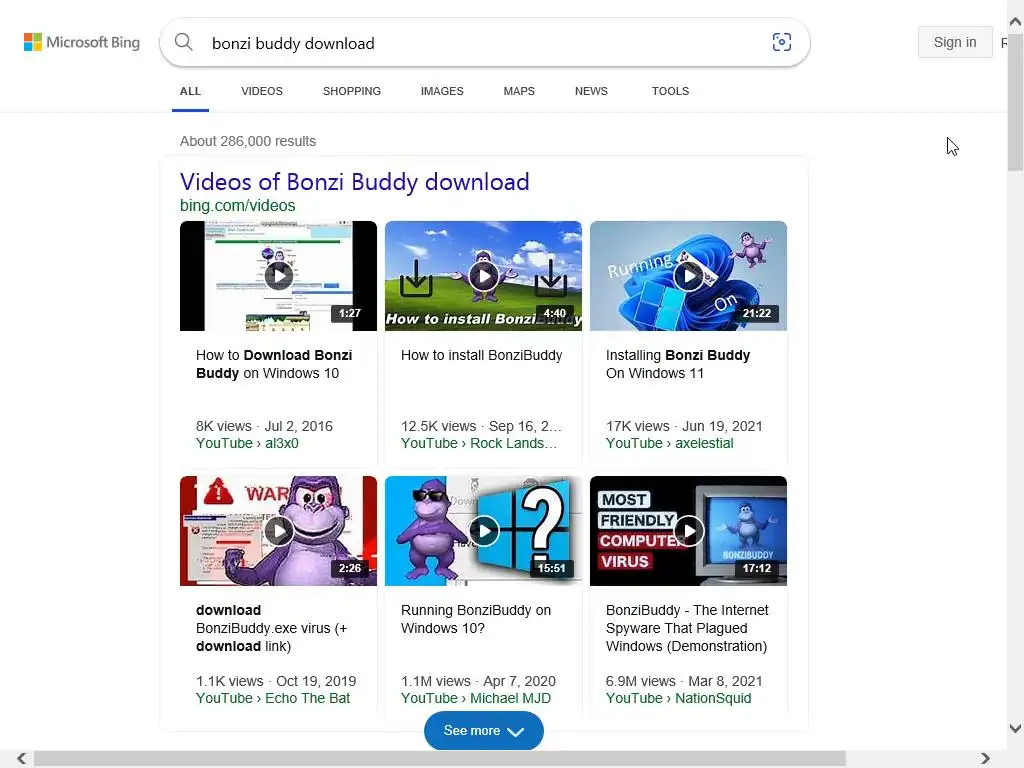
Task: Open 'How to Download Bonzi Buddy on Windows 10' title
Action: pyautogui.click(x=274, y=364)
